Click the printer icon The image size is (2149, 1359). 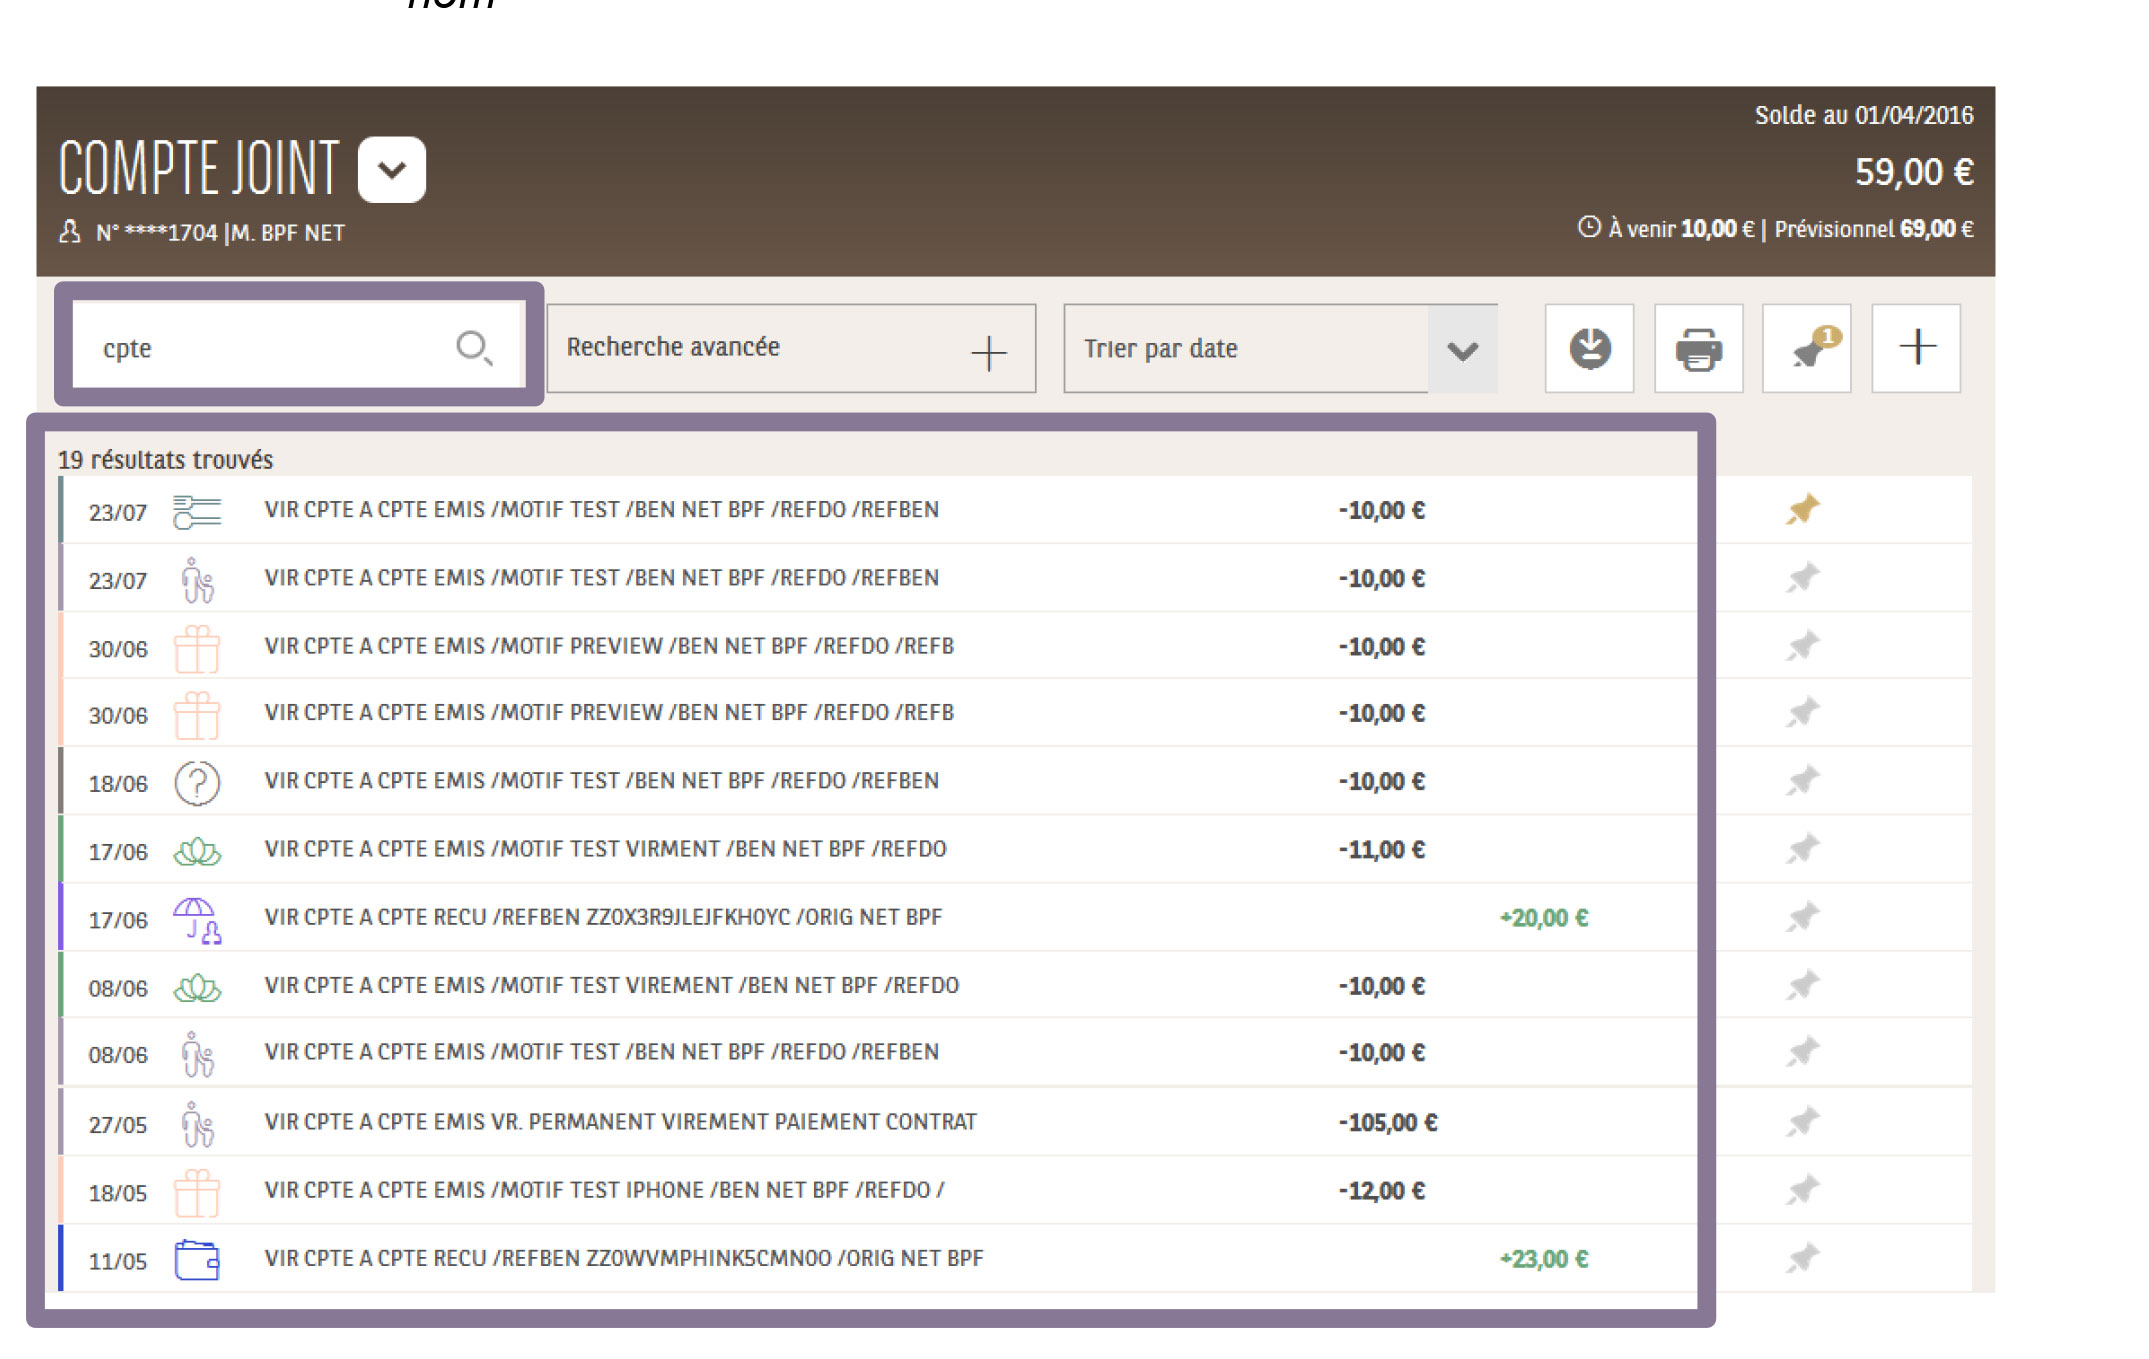(1698, 348)
